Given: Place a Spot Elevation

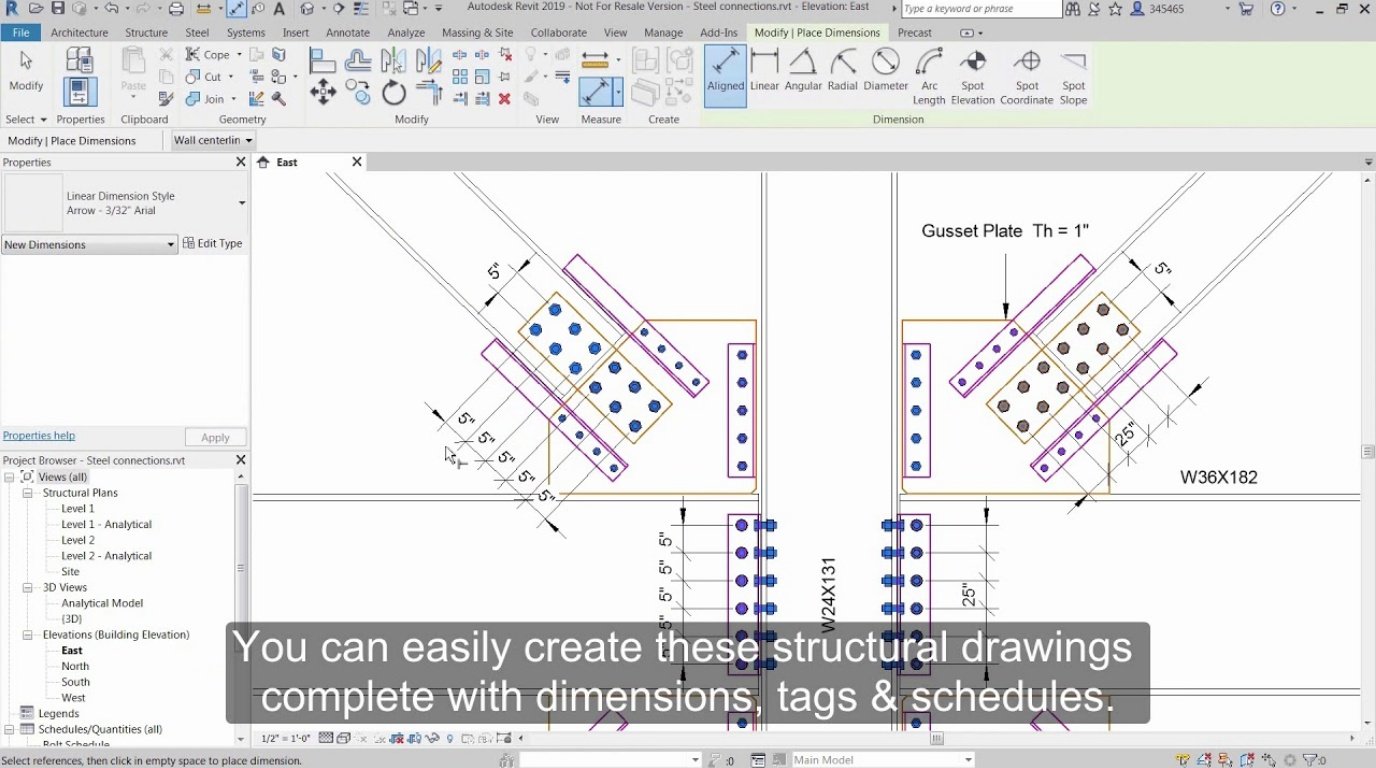Looking at the screenshot, I should (973, 77).
